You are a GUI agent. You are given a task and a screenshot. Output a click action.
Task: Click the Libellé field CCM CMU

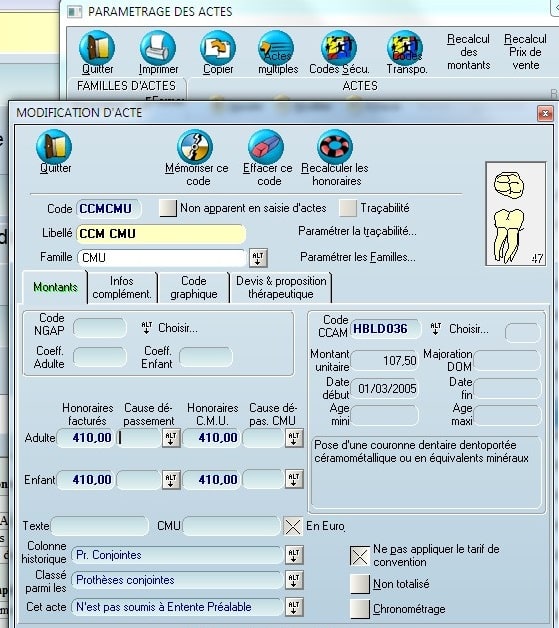click(161, 233)
